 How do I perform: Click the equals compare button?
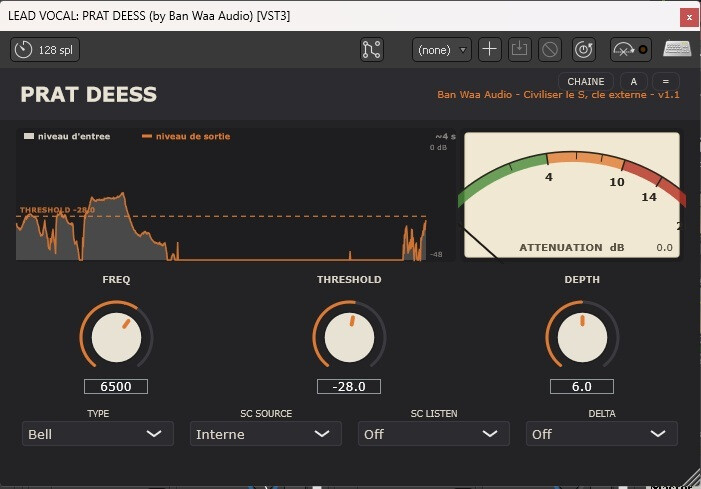666,82
